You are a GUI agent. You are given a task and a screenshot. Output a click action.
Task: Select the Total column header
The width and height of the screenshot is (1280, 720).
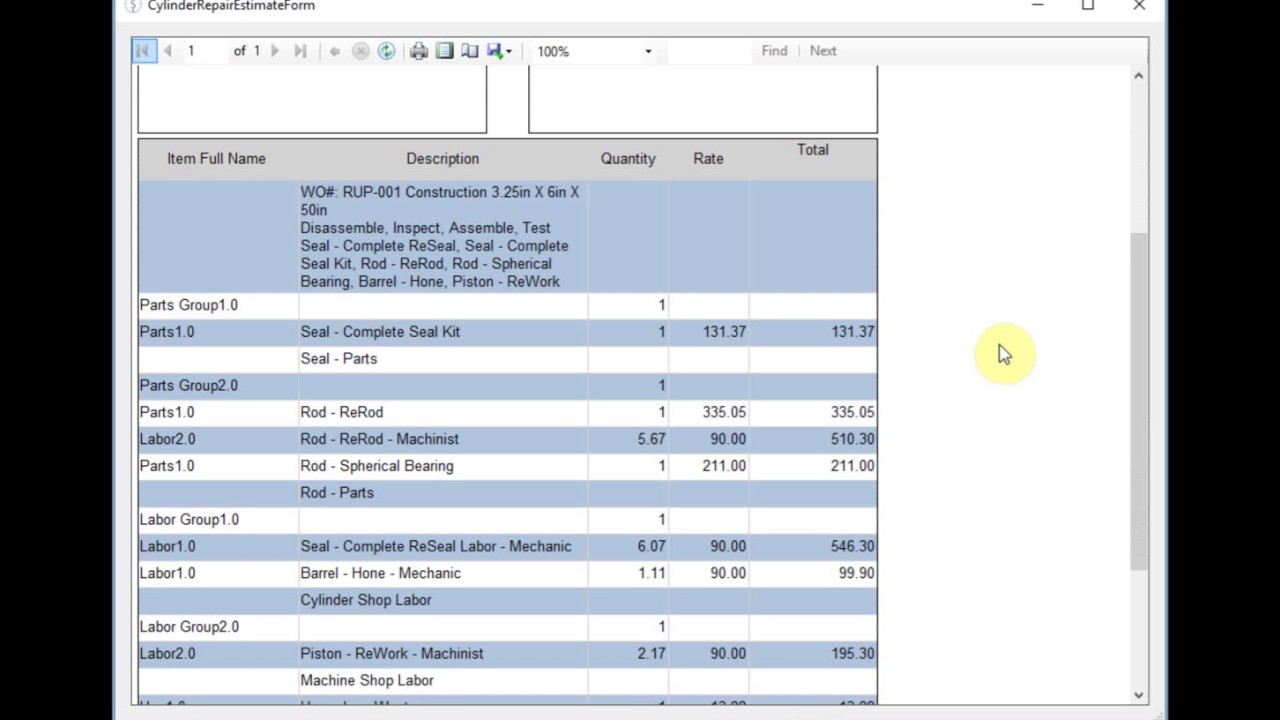click(812, 150)
